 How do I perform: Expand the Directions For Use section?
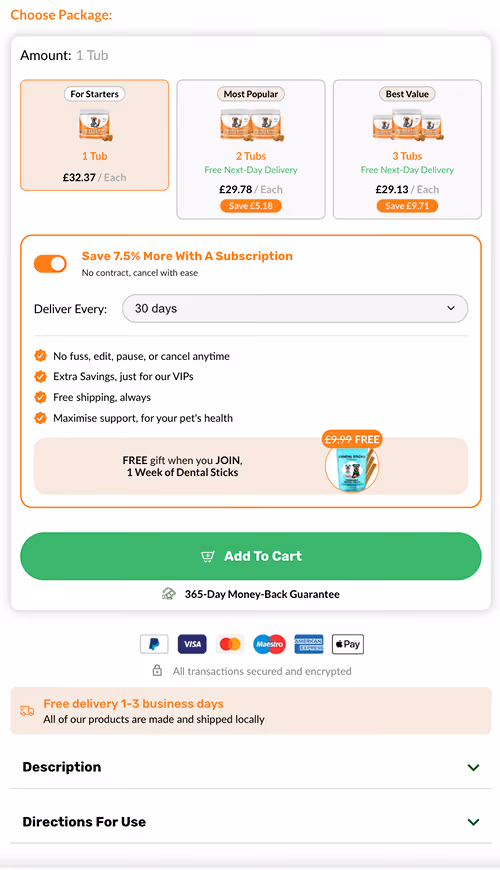[x=251, y=822]
